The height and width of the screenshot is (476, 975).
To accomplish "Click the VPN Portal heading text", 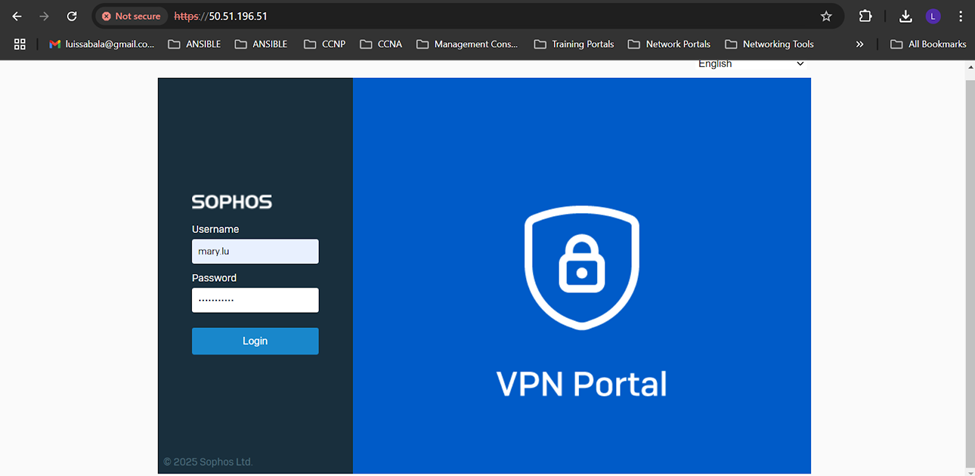I will pos(581,384).
